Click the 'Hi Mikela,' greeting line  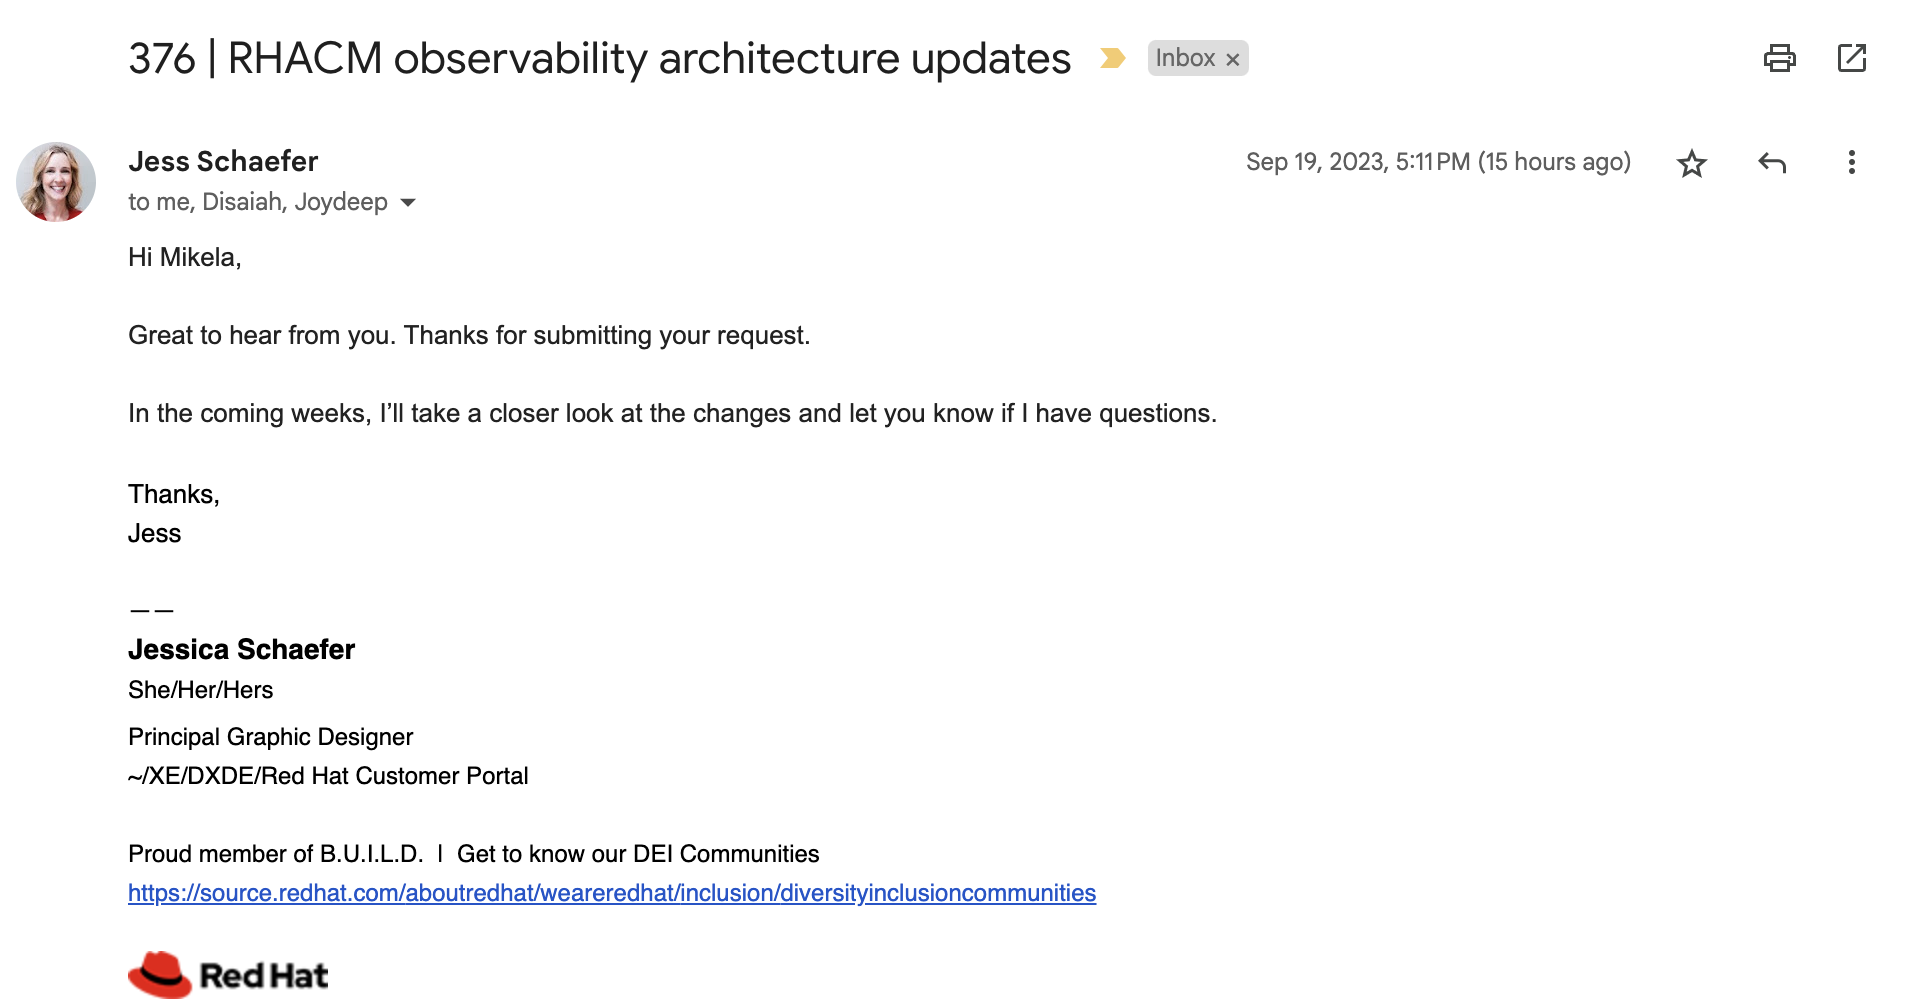point(185,258)
